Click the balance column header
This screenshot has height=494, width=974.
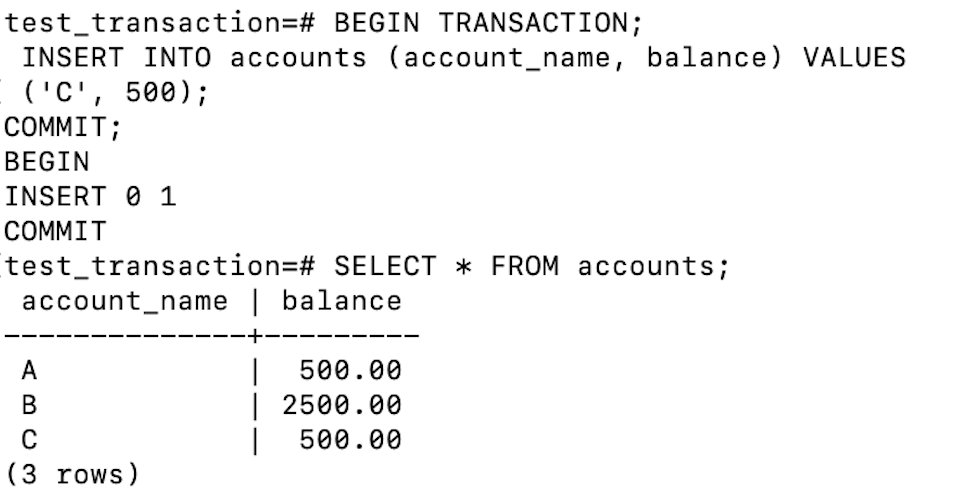(342, 301)
